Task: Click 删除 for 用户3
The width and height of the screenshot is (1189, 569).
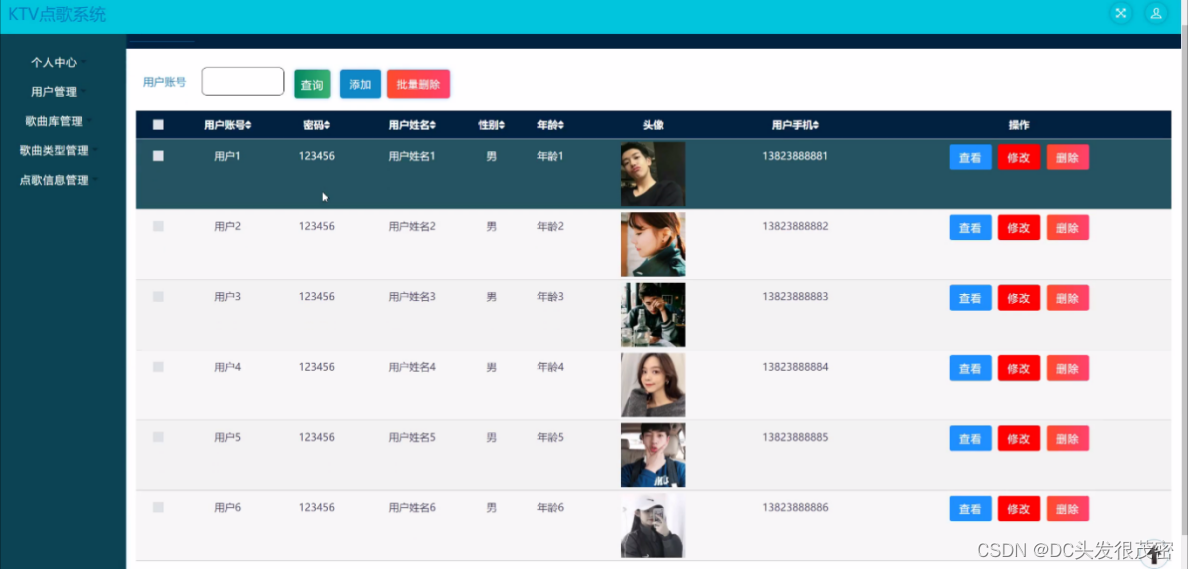Action: click(1068, 298)
